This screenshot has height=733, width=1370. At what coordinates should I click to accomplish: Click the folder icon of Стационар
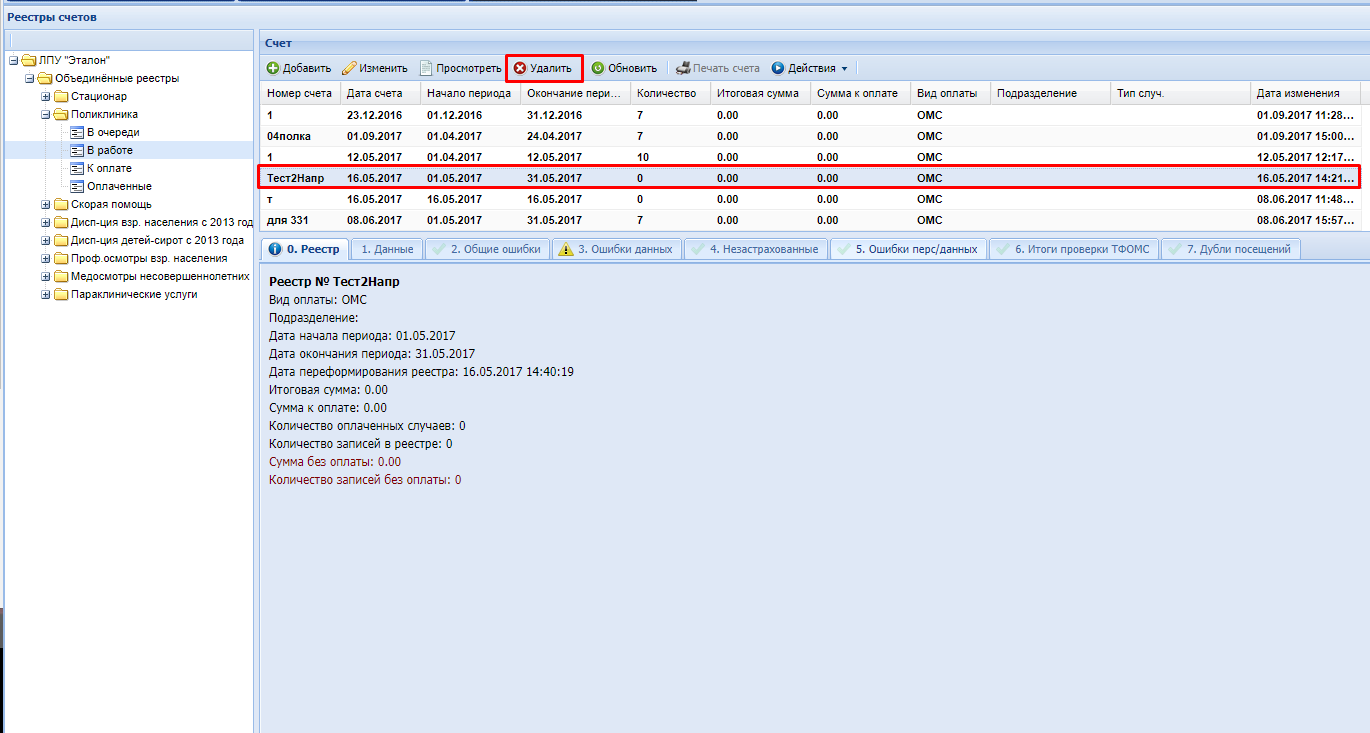click(61, 96)
